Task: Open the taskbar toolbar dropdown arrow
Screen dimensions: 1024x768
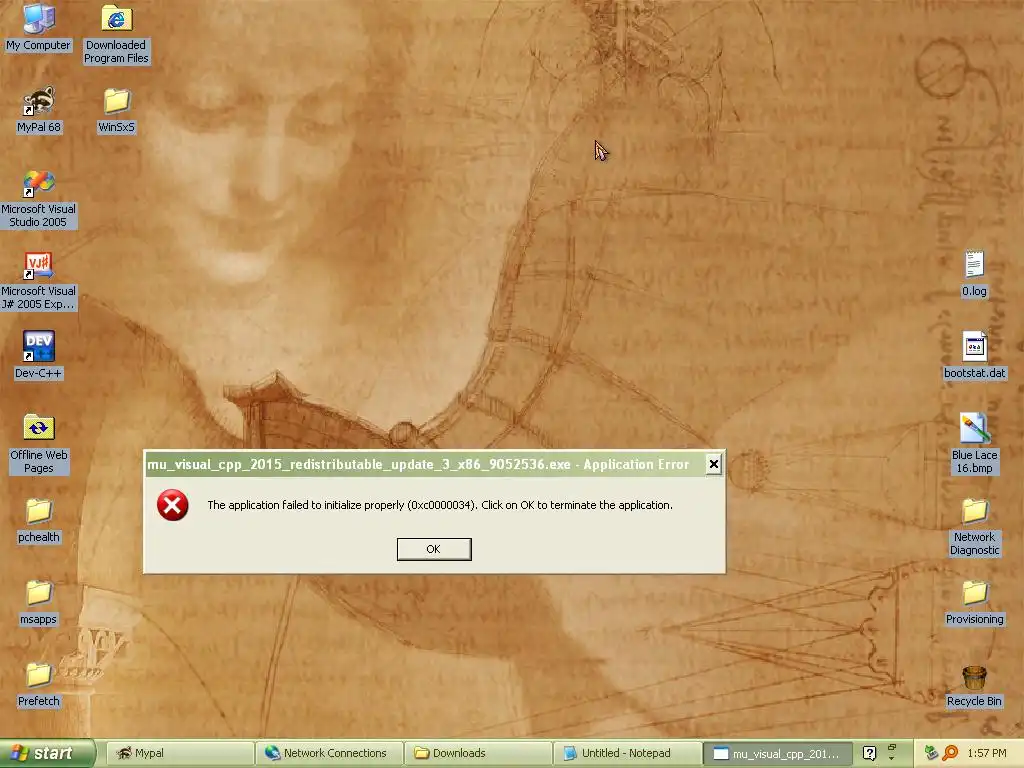Action: click(892, 759)
